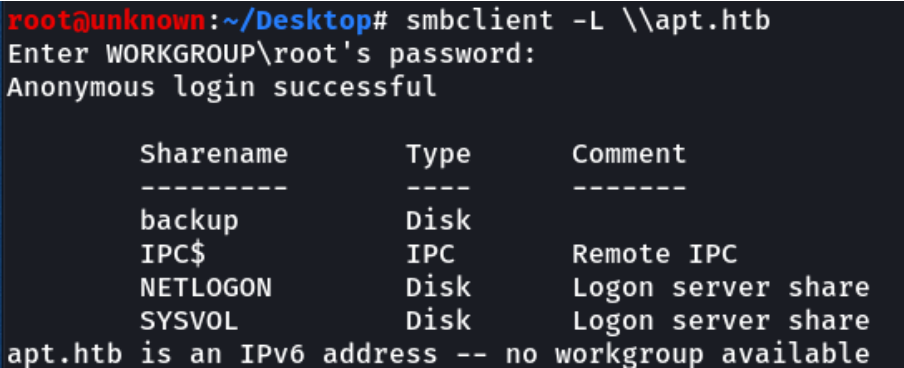Click the IPv6 address warning line
The image size is (904, 368).
click(438, 354)
